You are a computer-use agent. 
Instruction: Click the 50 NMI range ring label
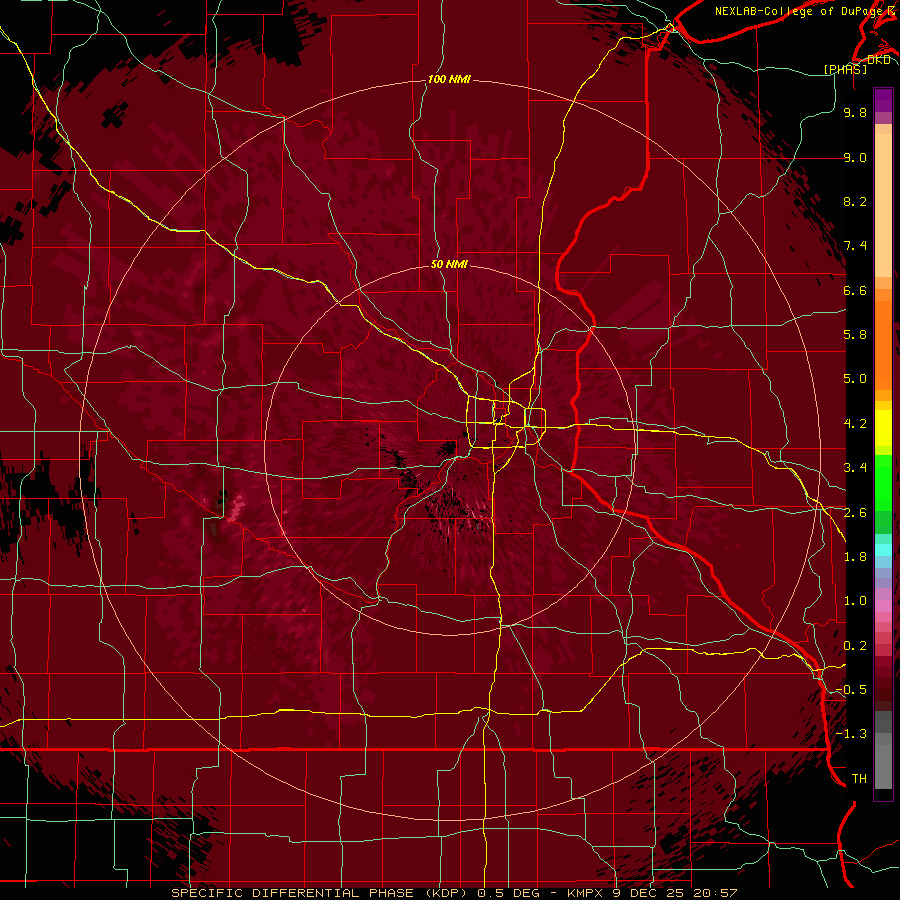pos(449,264)
